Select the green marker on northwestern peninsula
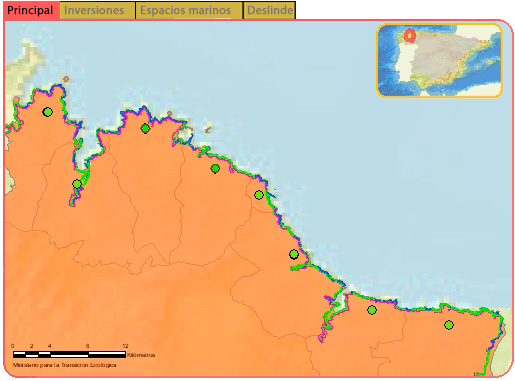 coord(48,112)
